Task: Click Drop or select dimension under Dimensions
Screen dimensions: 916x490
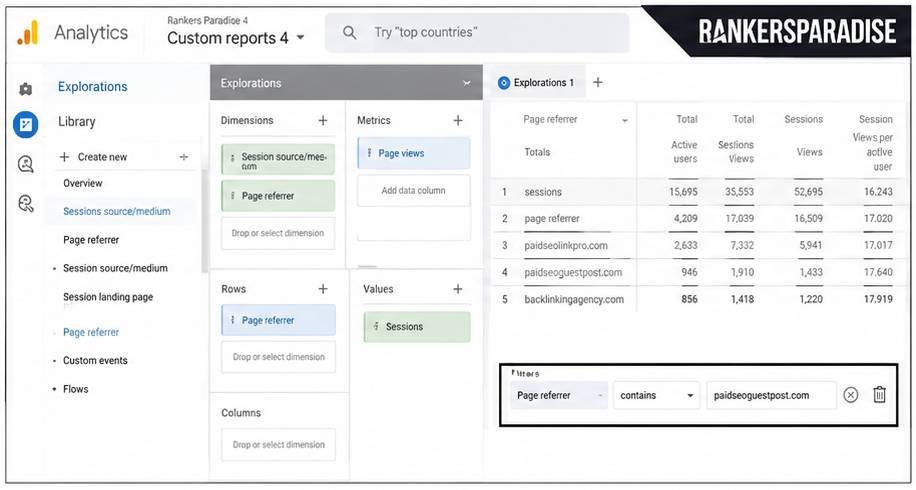Action: click(278, 233)
